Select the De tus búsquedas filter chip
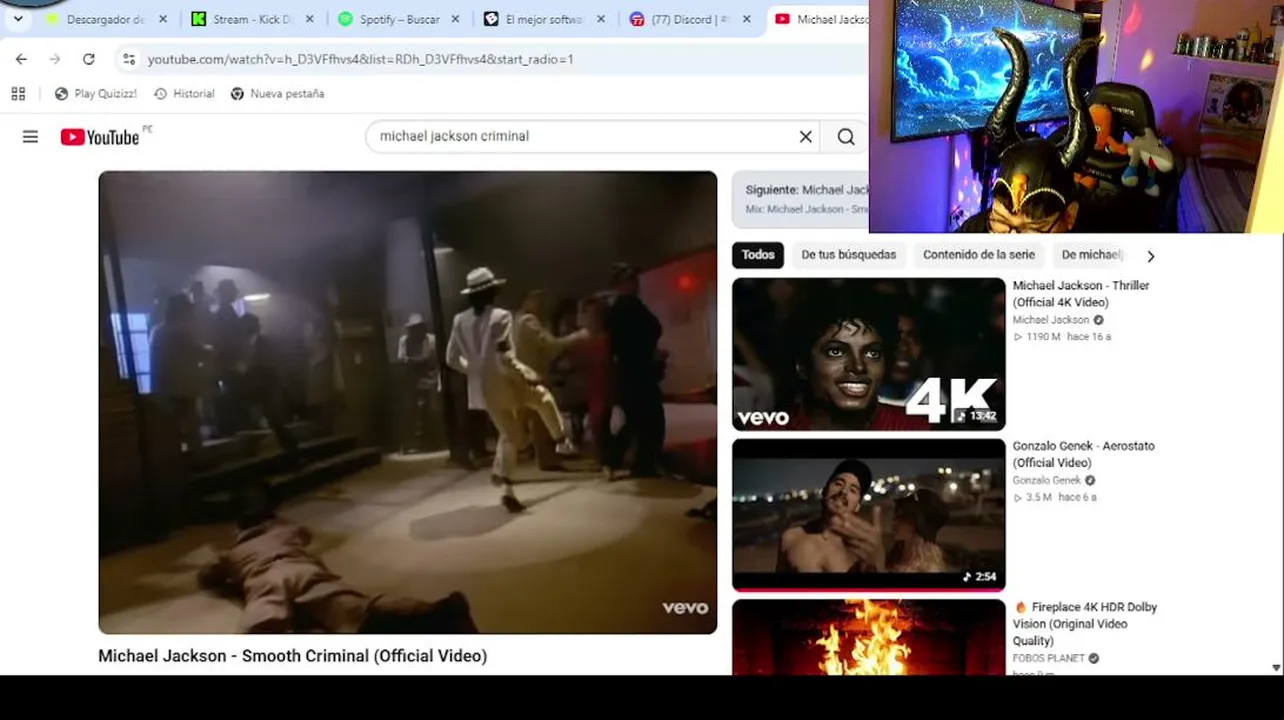 coord(849,255)
